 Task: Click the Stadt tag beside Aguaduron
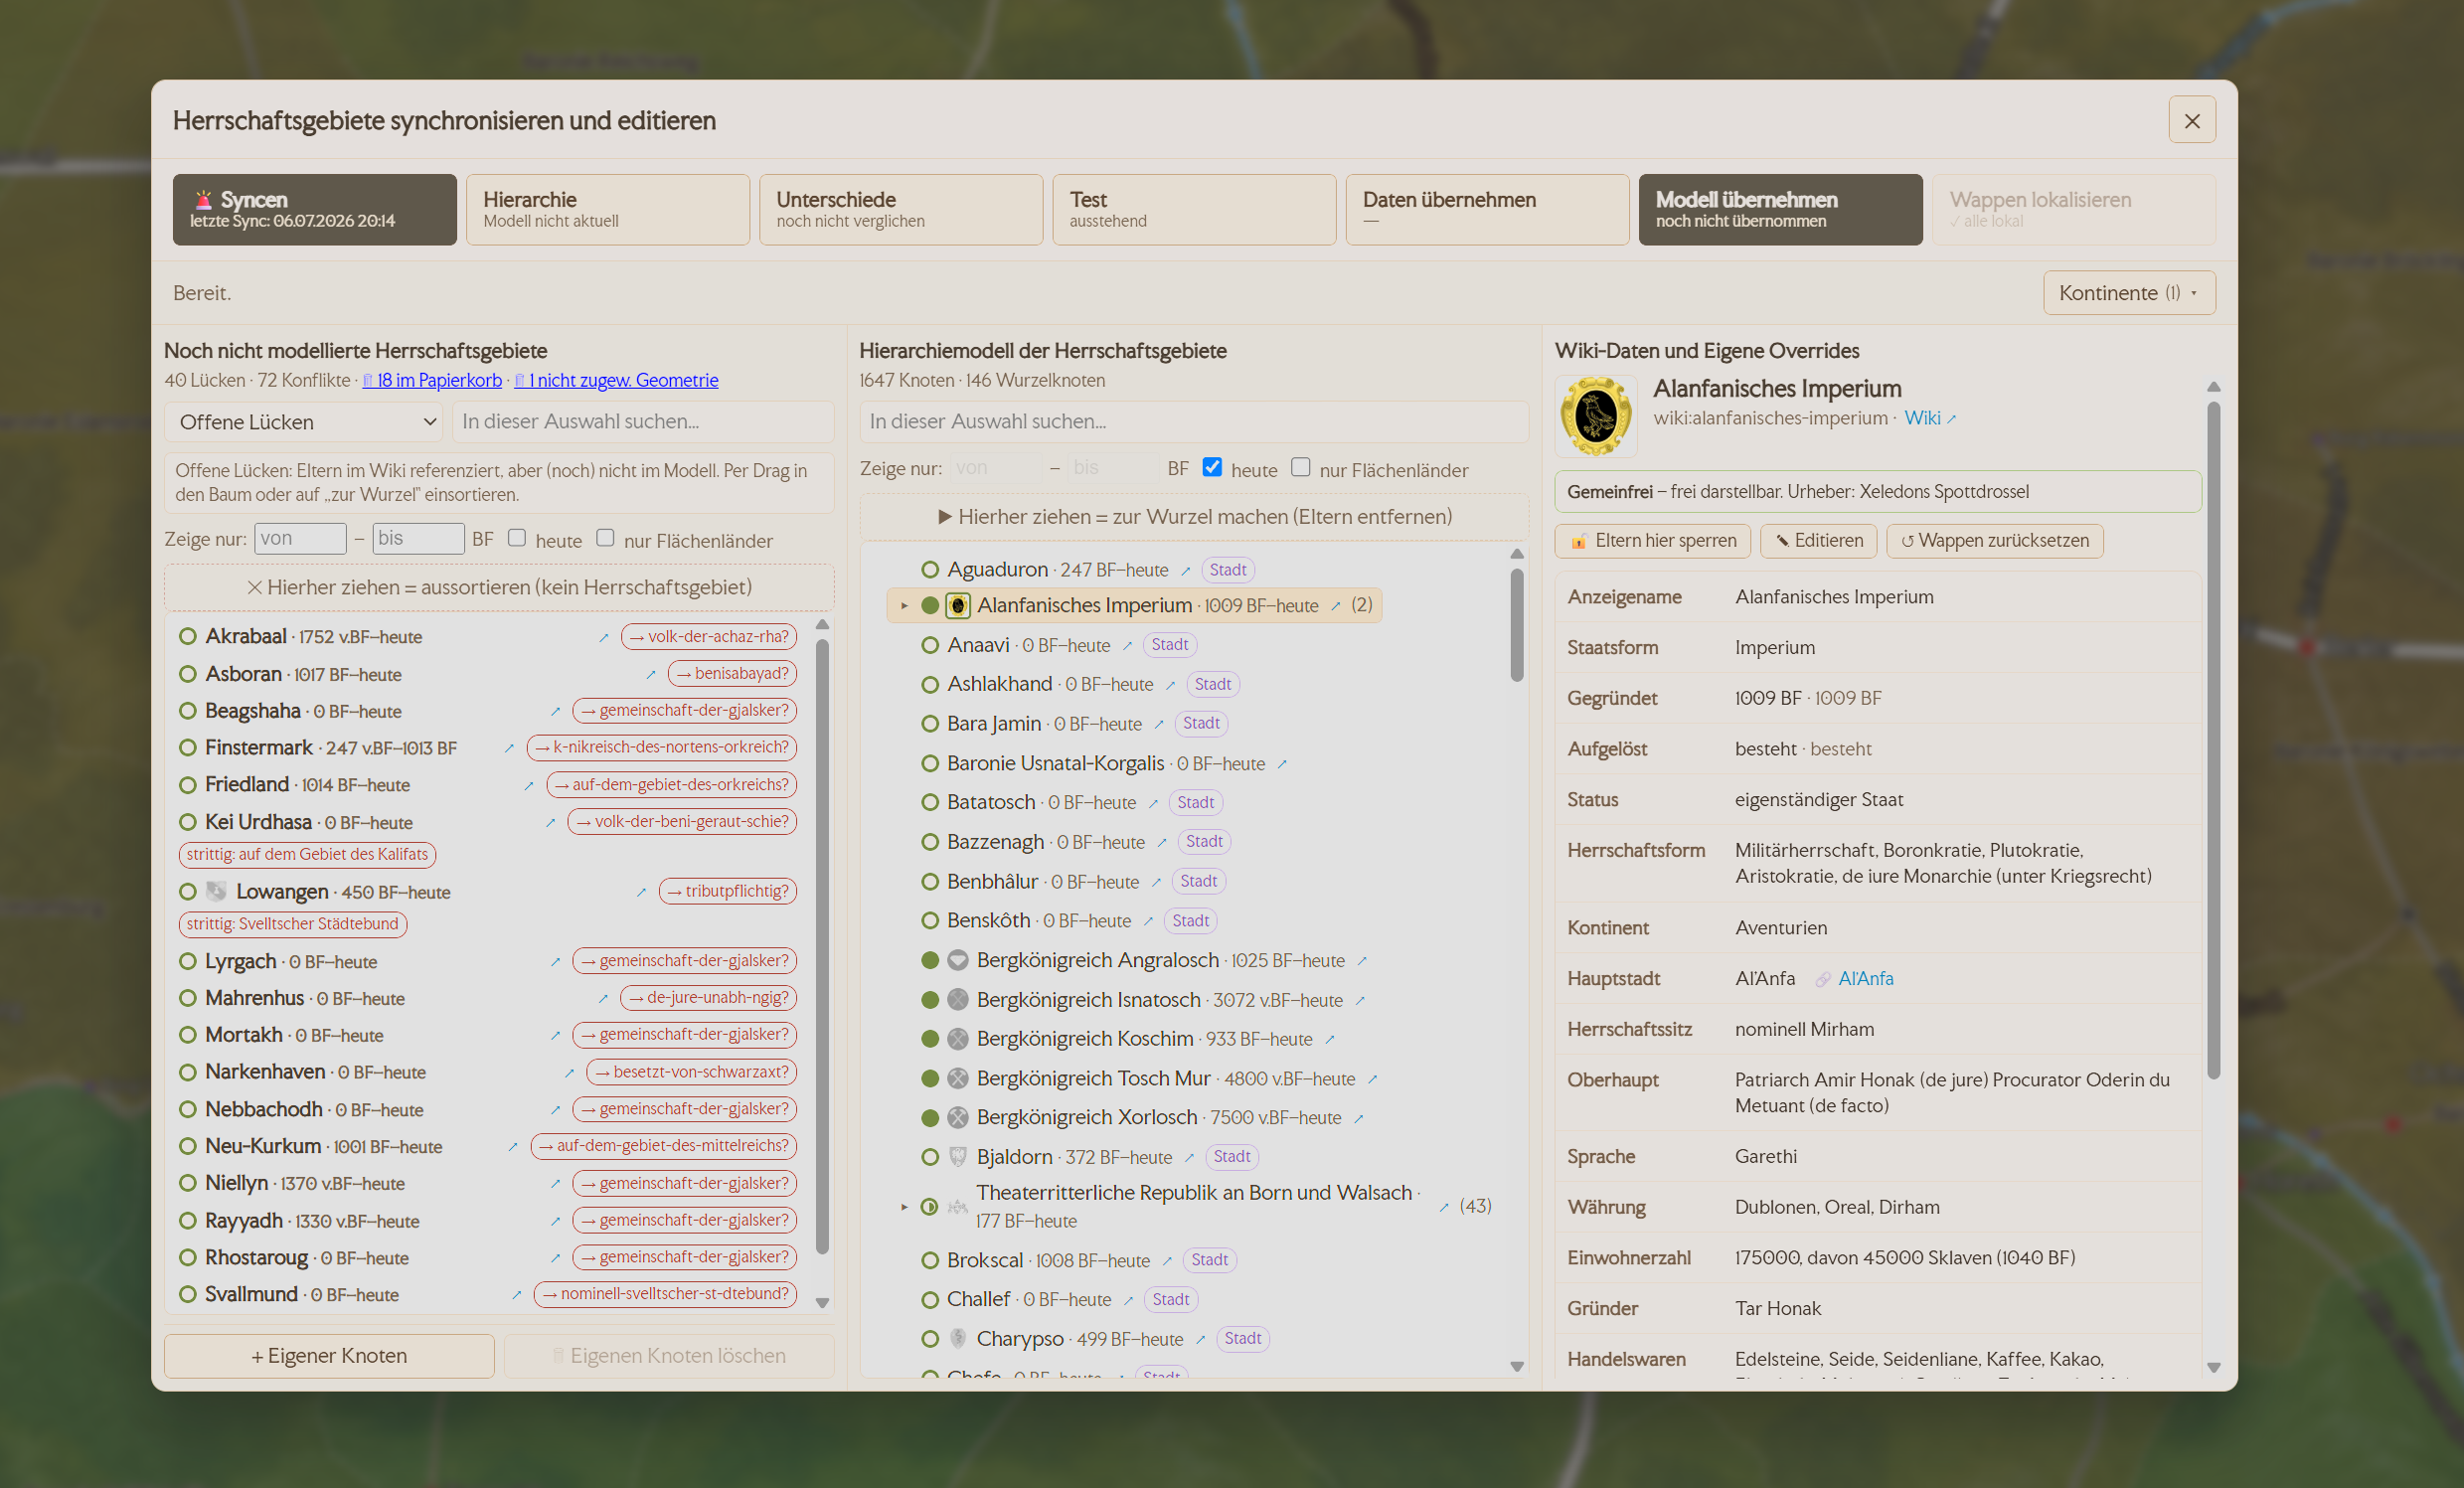tap(1228, 570)
